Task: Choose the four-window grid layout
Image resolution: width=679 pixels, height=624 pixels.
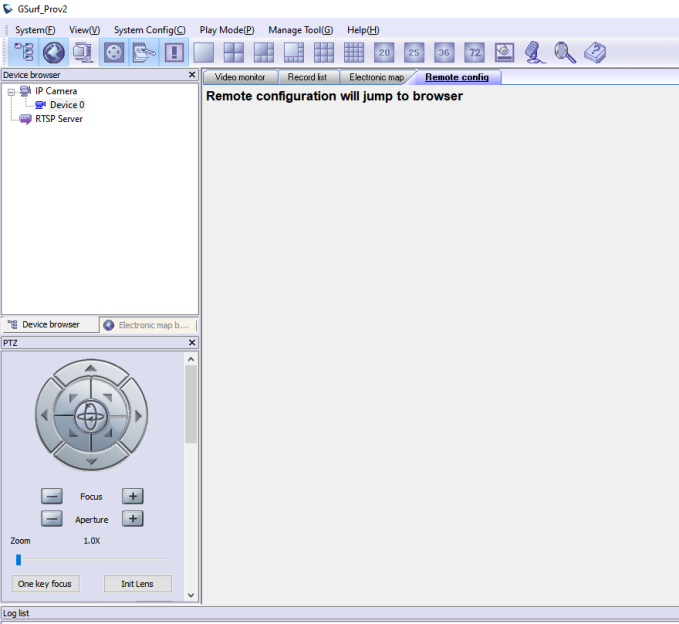Action: pyautogui.click(x=234, y=52)
